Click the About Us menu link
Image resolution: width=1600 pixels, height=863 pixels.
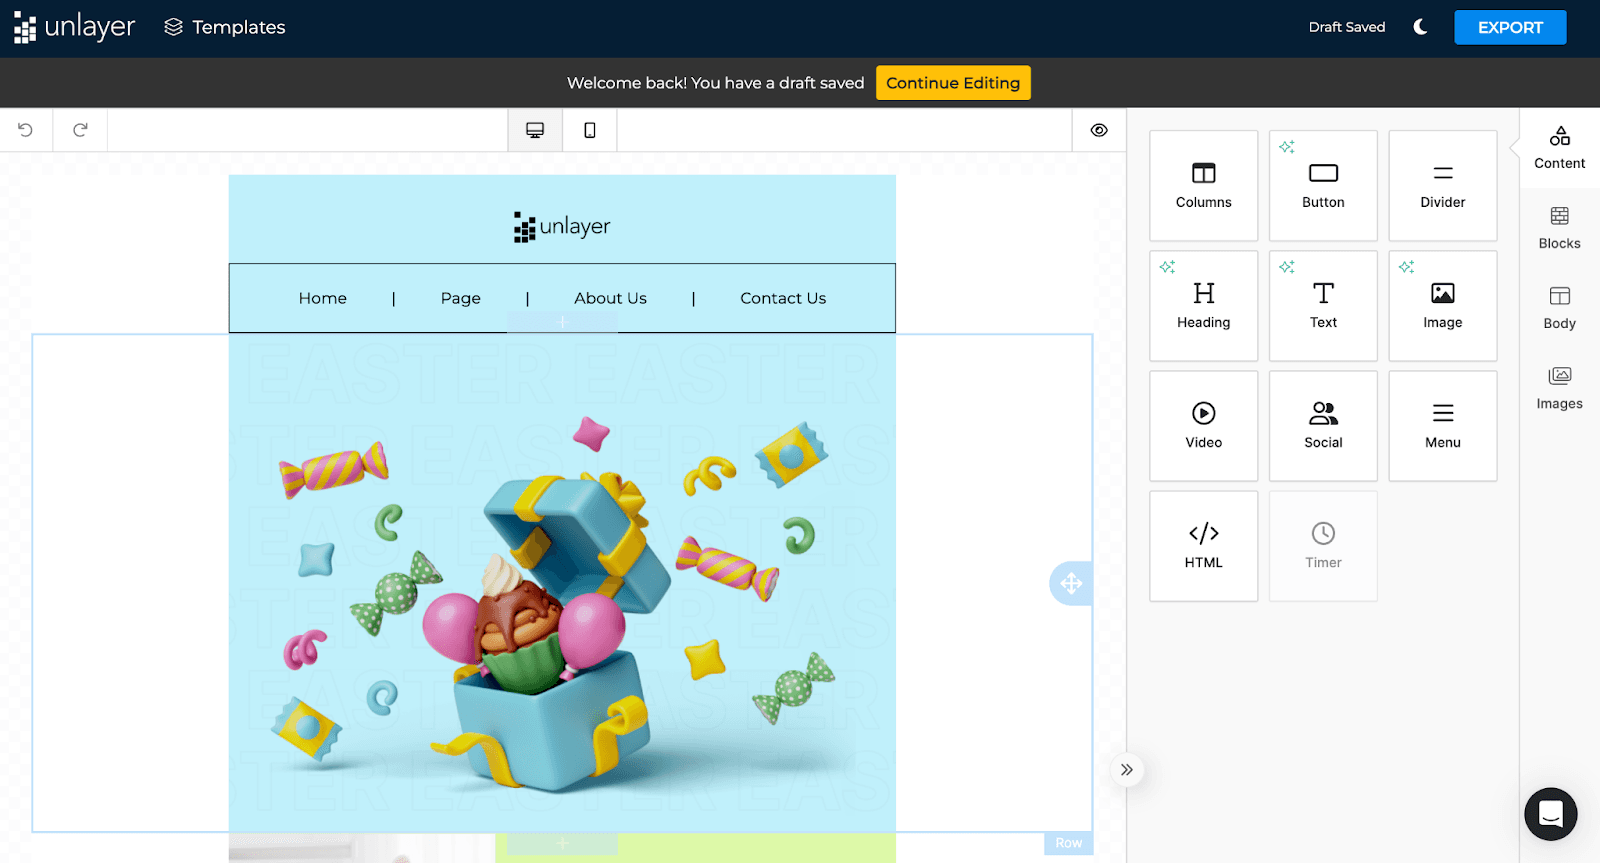[611, 298]
